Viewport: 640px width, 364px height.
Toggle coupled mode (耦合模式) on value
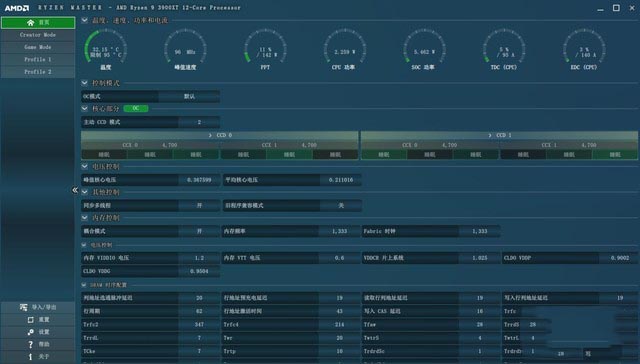(199, 231)
